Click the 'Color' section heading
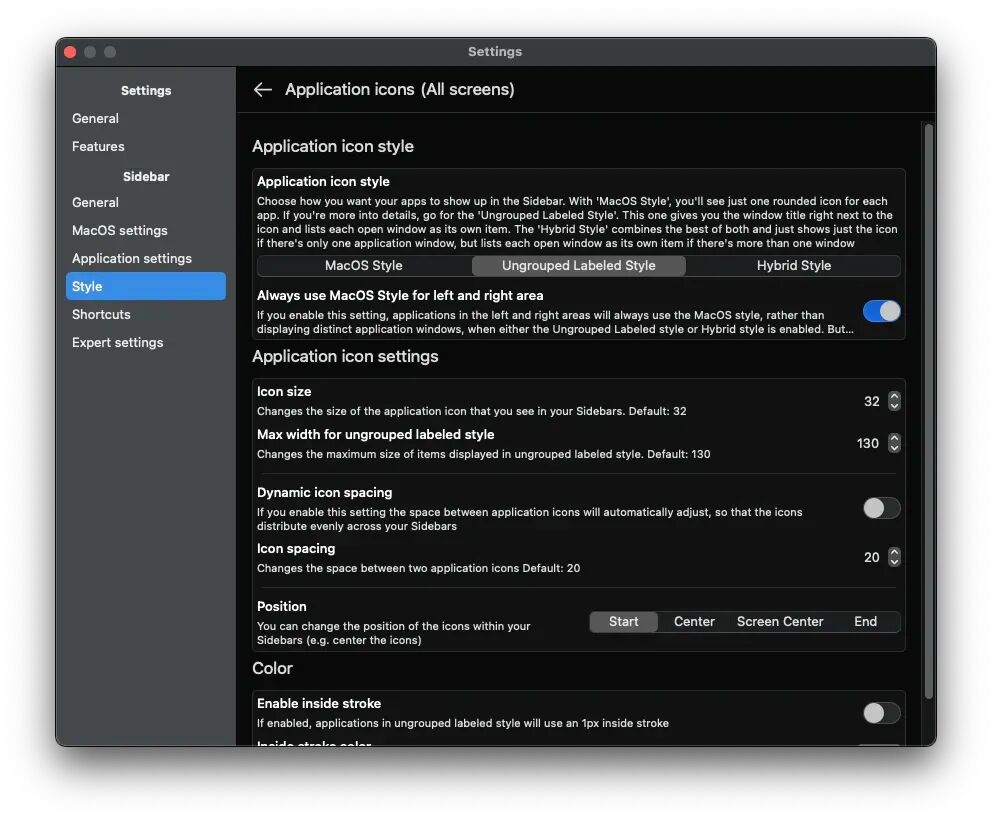The height and width of the screenshot is (820, 992). point(272,668)
